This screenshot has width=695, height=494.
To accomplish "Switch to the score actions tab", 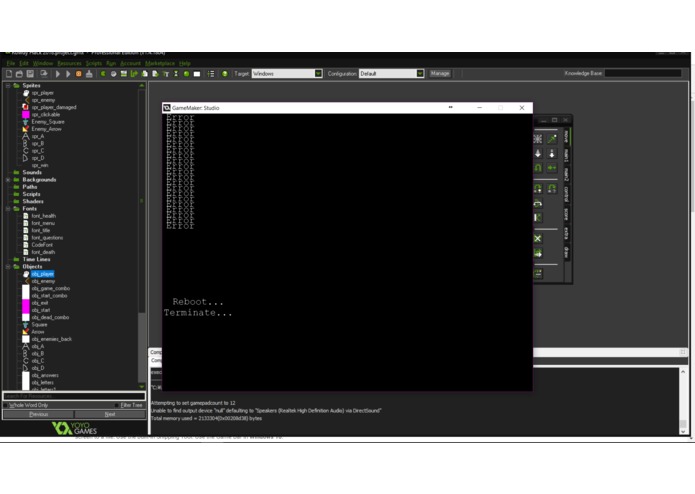I will tap(566, 214).
